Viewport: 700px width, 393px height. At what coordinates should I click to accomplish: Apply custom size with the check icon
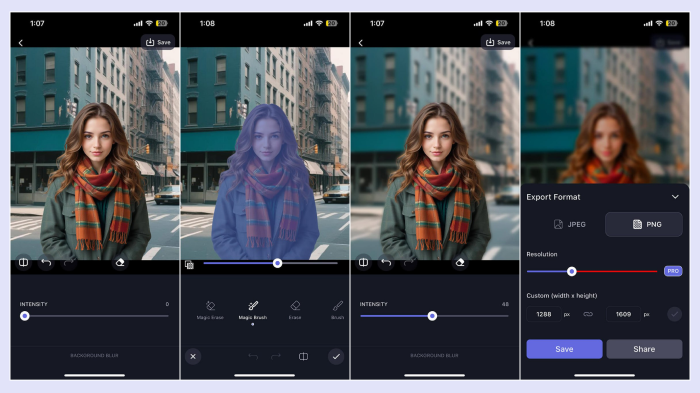coord(675,314)
